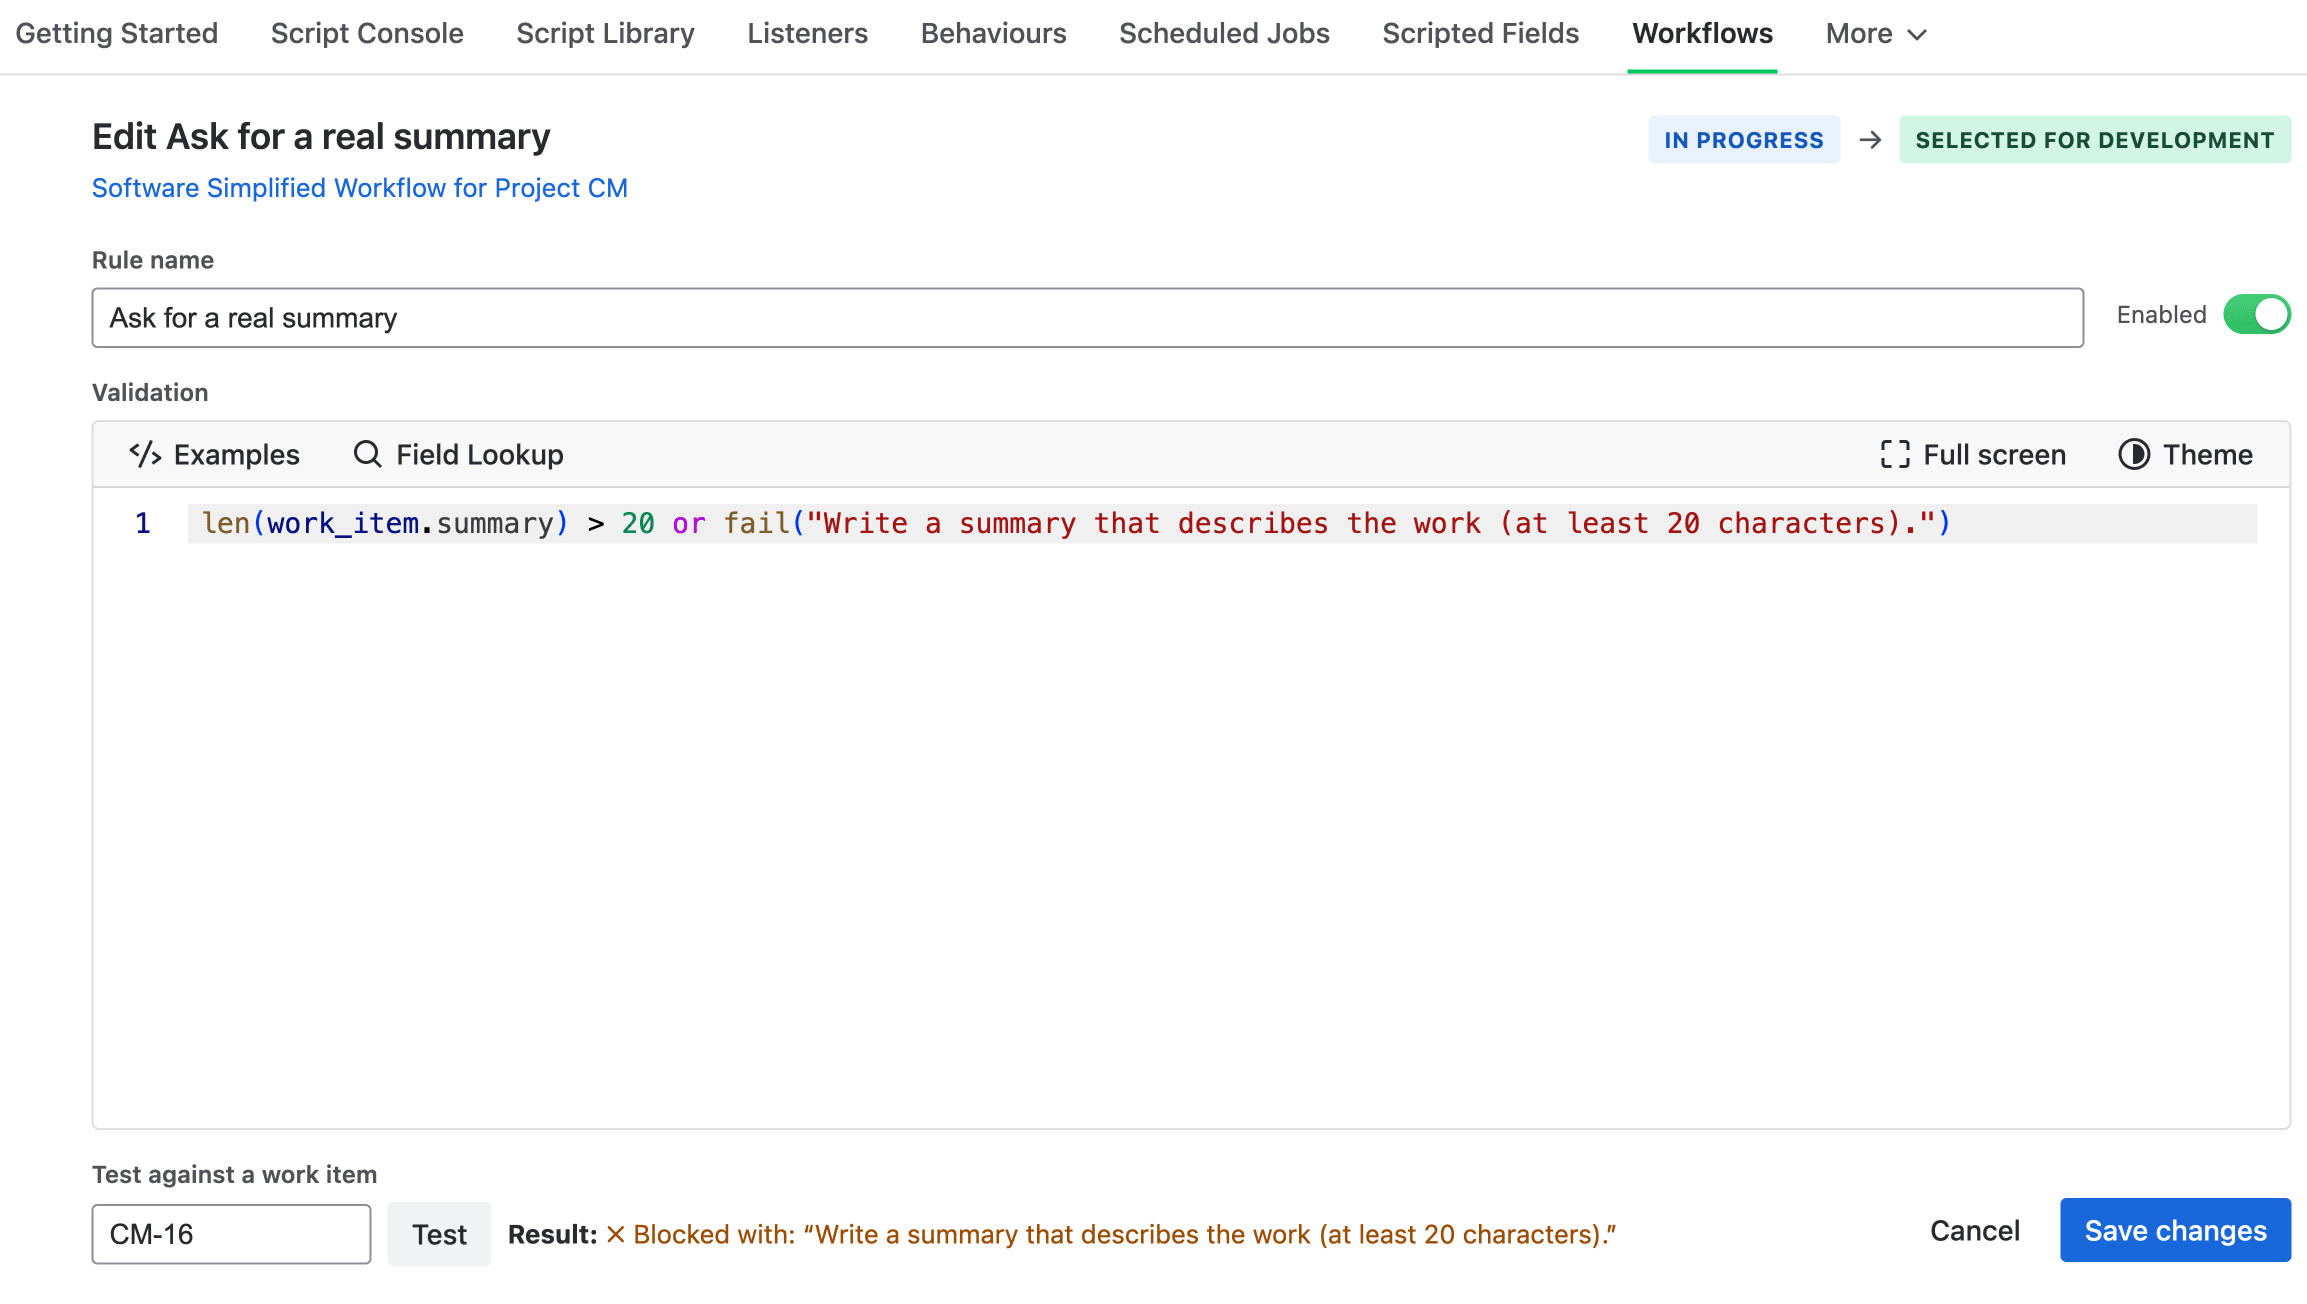Cancel the rule edit

[x=1974, y=1231]
